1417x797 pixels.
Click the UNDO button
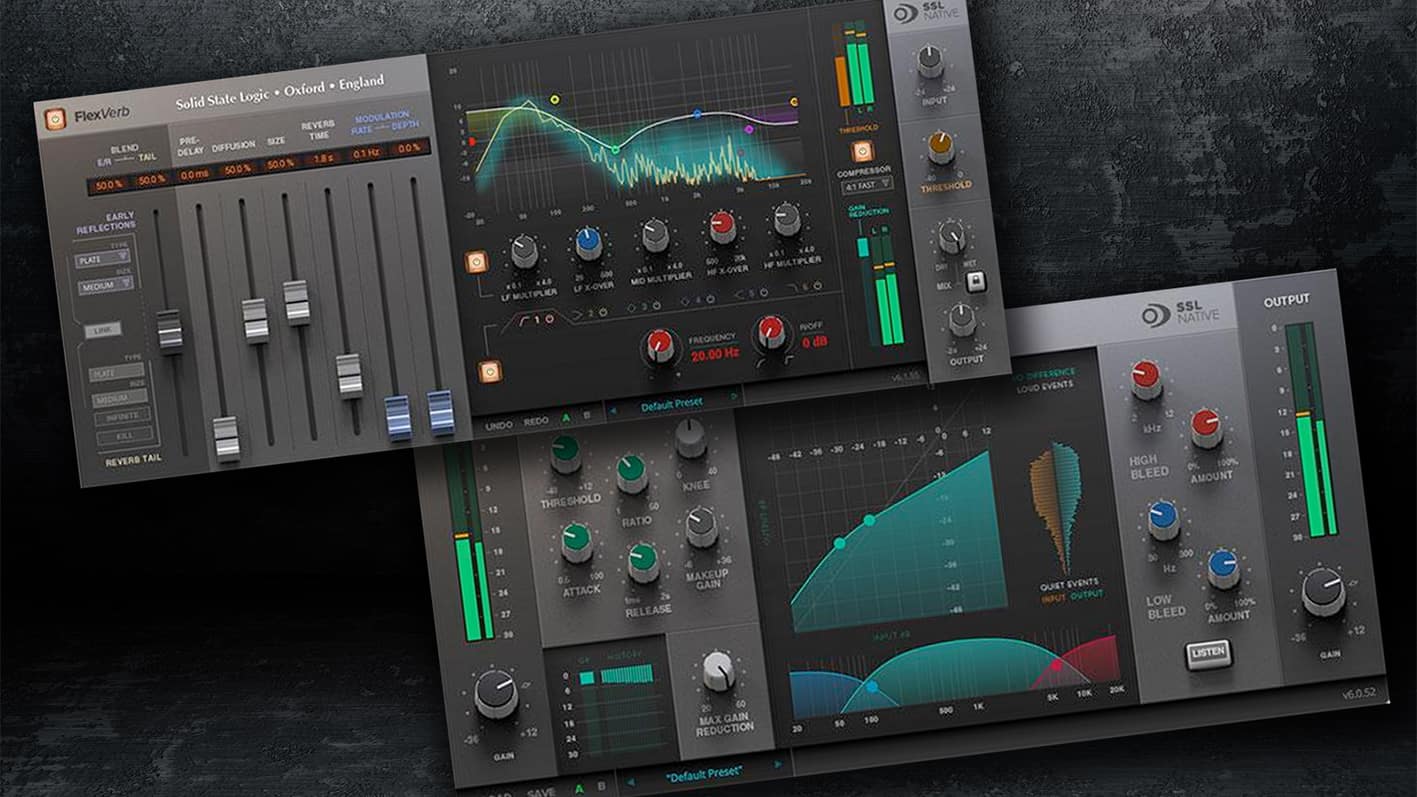(x=498, y=425)
